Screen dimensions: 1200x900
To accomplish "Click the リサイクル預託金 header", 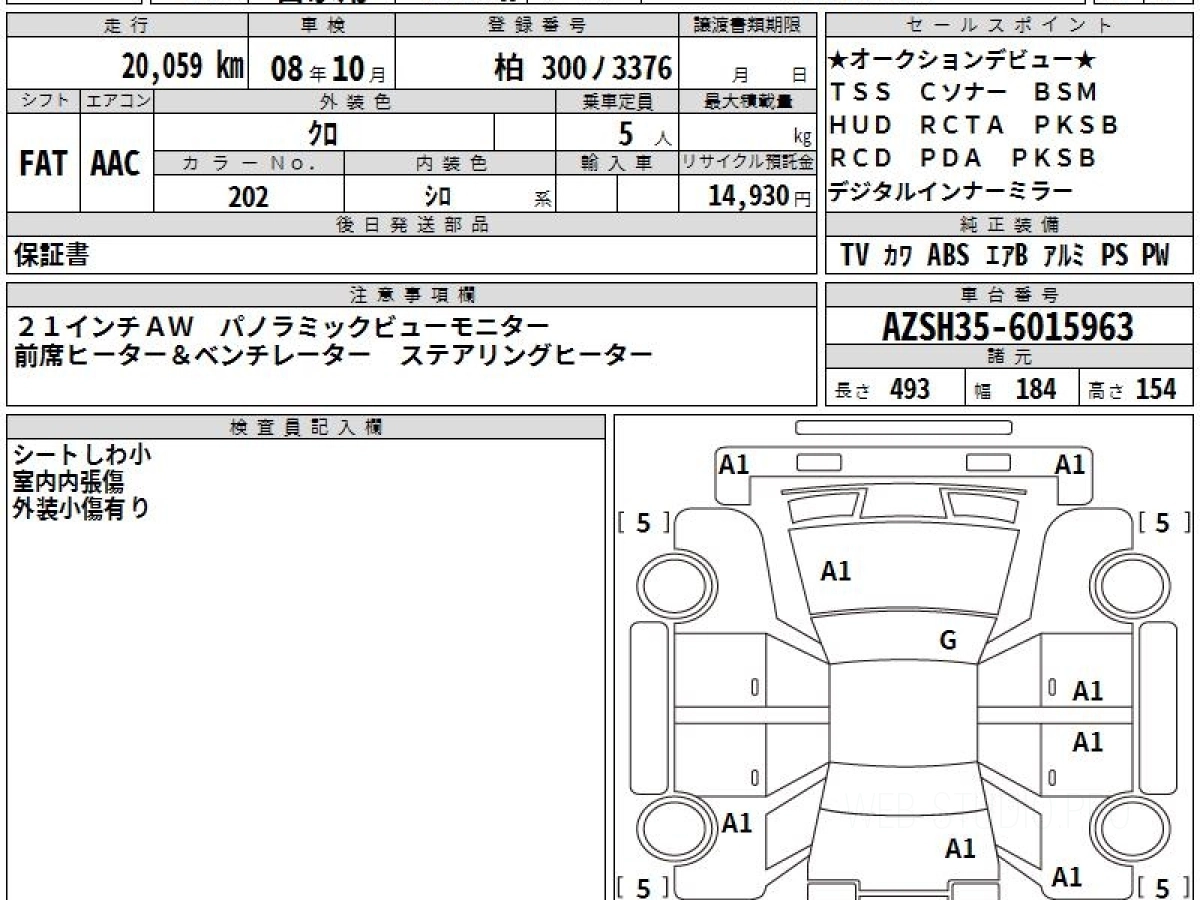I will (x=748, y=163).
